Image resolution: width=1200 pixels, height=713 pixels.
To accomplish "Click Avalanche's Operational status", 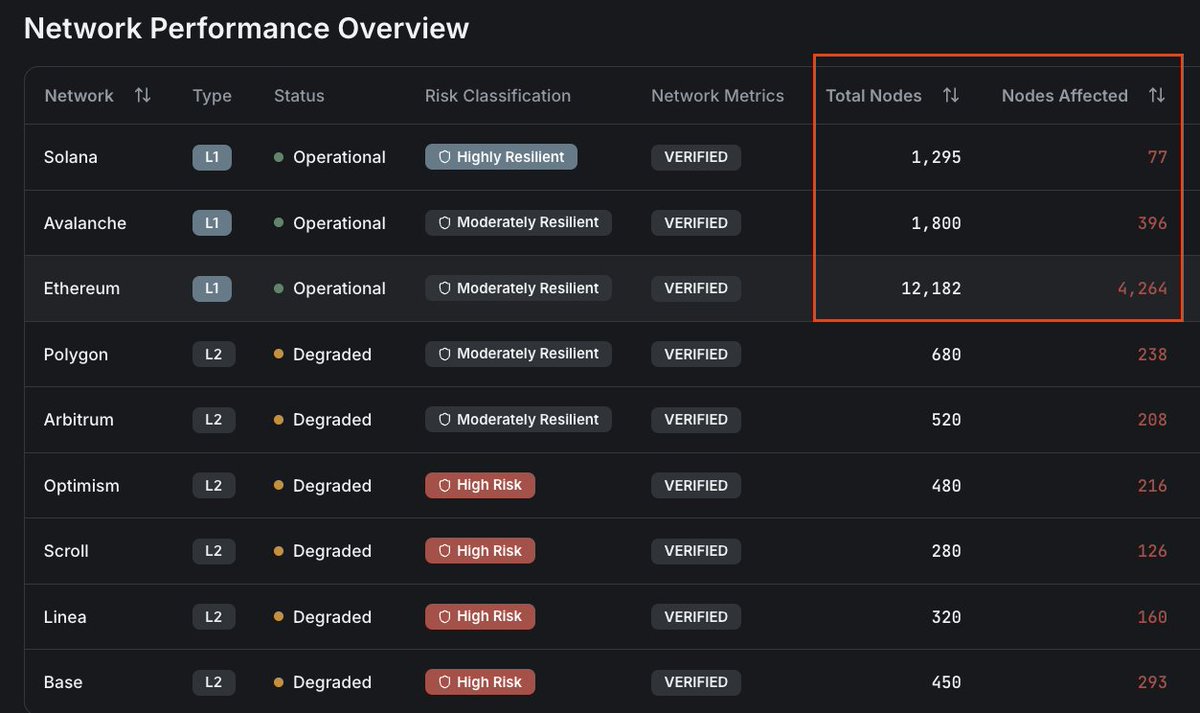I will (x=330, y=223).
